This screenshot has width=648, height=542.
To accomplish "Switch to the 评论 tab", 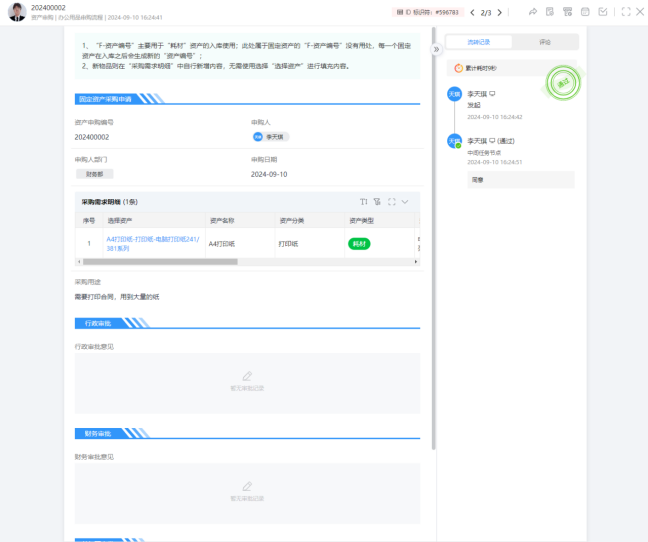I will coord(544,42).
